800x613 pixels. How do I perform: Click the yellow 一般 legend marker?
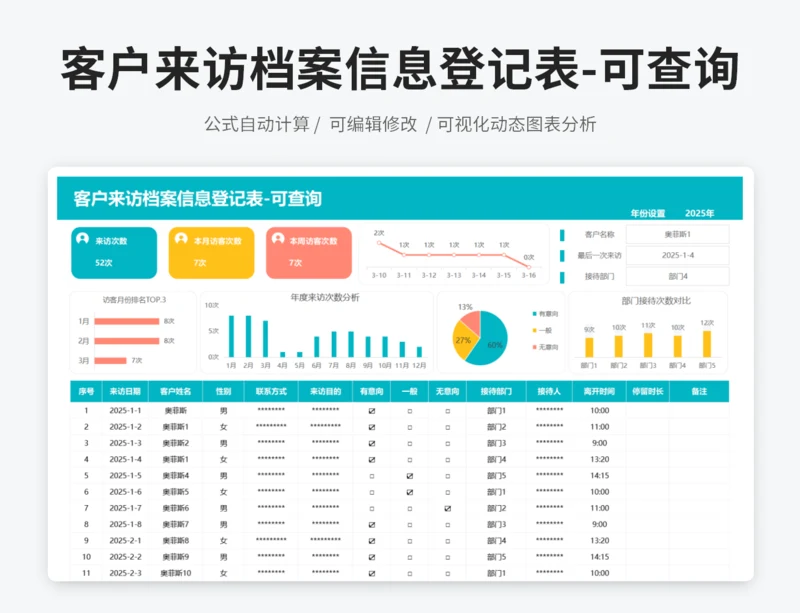coord(534,330)
